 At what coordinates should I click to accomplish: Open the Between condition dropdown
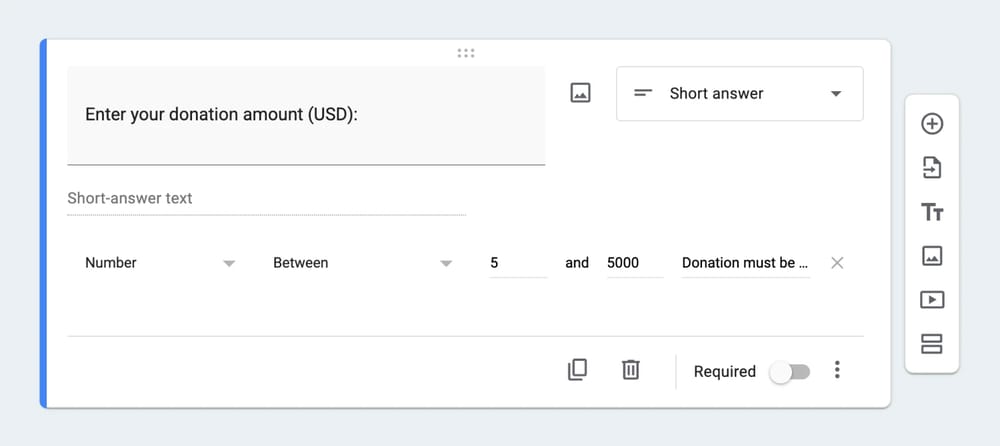click(362, 263)
